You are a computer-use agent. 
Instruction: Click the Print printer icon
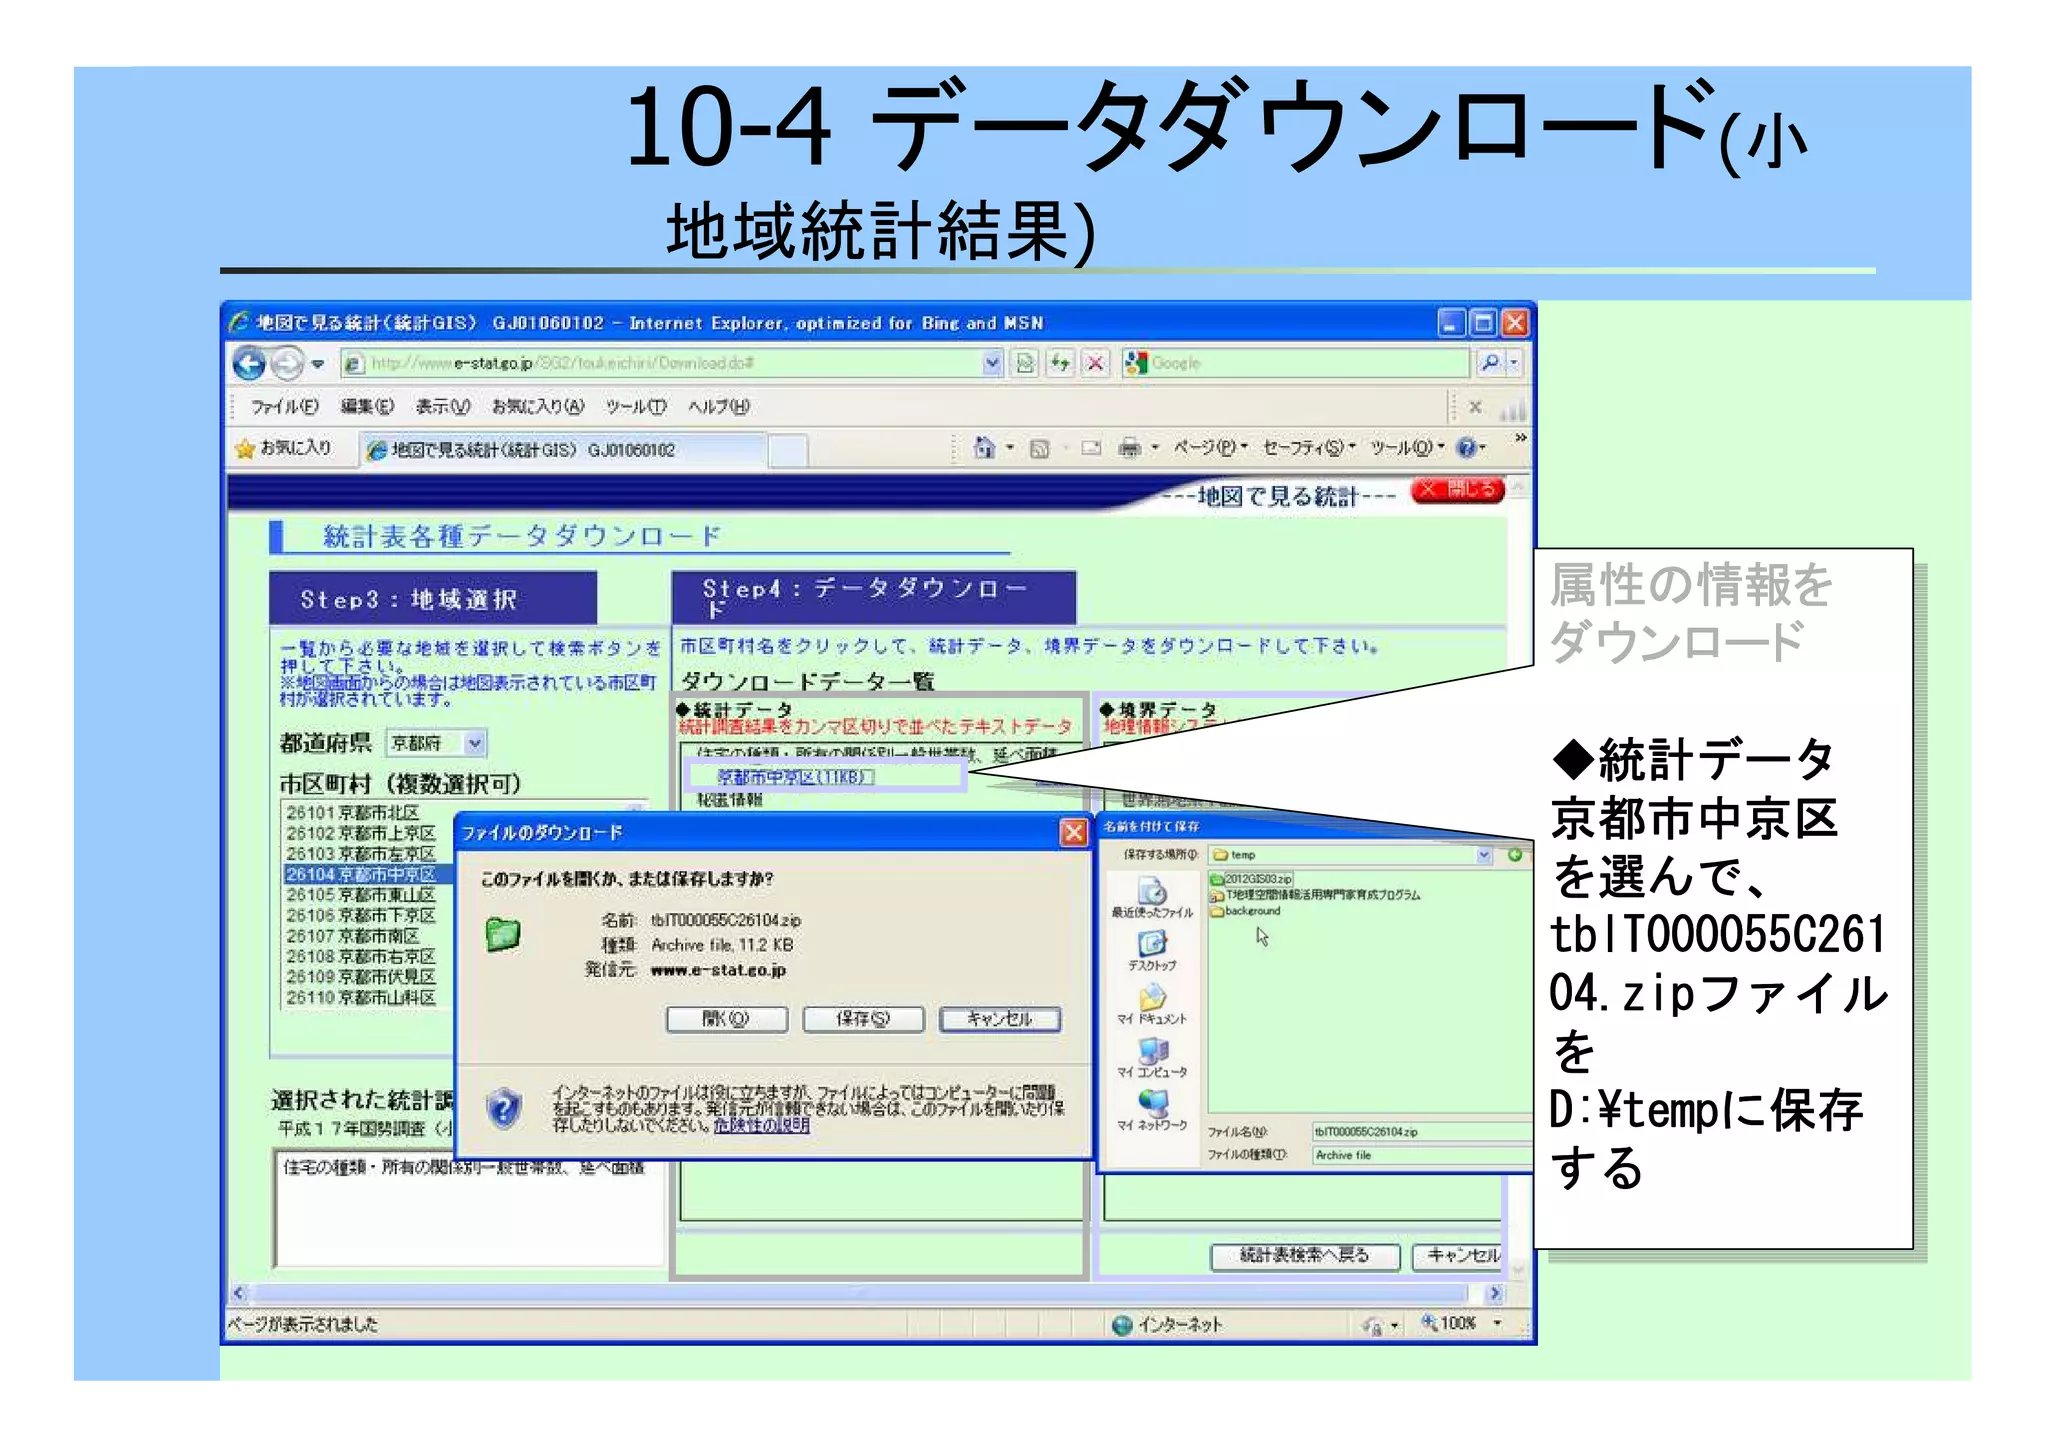1129,448
